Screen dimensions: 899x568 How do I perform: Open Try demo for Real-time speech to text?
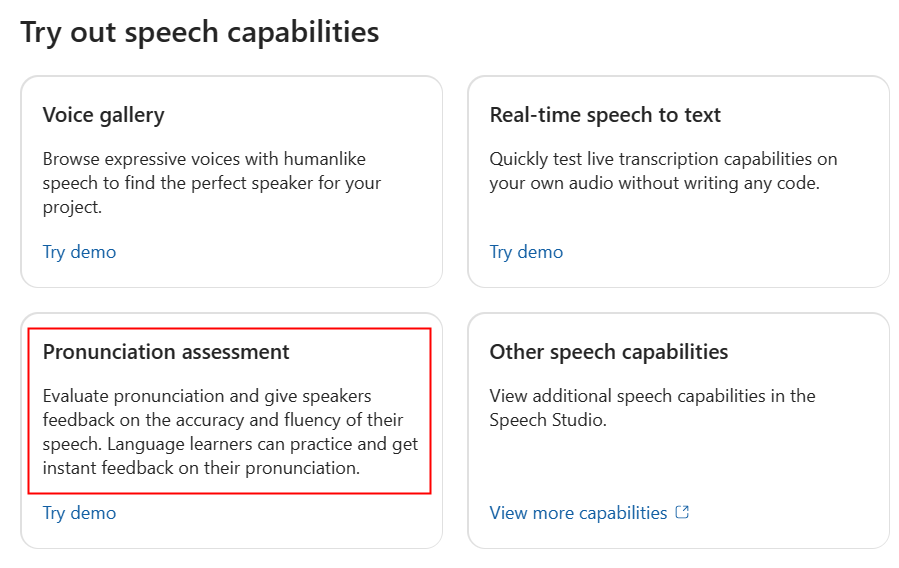(x=526, y=252)
